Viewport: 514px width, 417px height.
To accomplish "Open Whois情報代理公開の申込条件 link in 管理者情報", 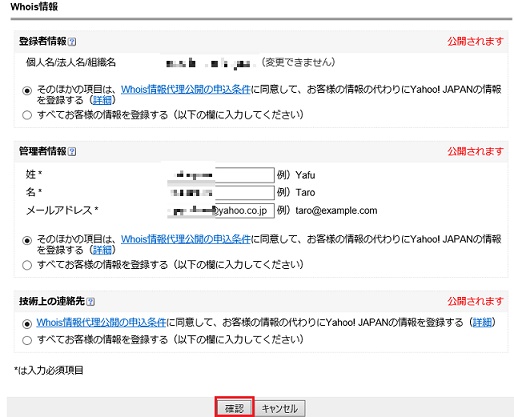I will [185, 239].
